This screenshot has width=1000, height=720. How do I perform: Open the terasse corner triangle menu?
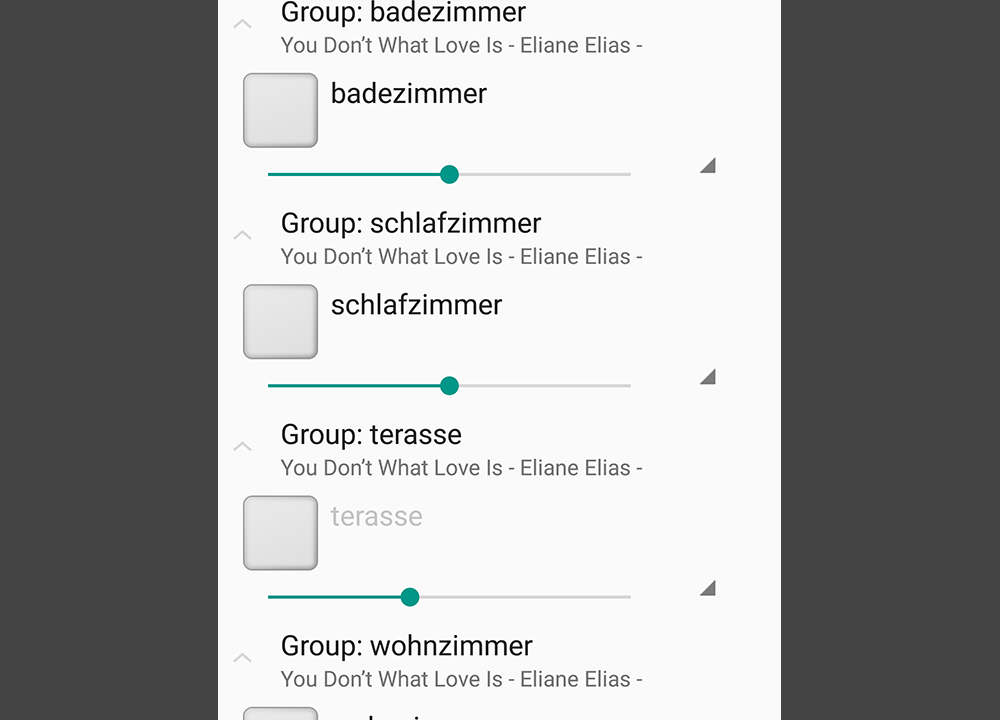tap(708, 588)
